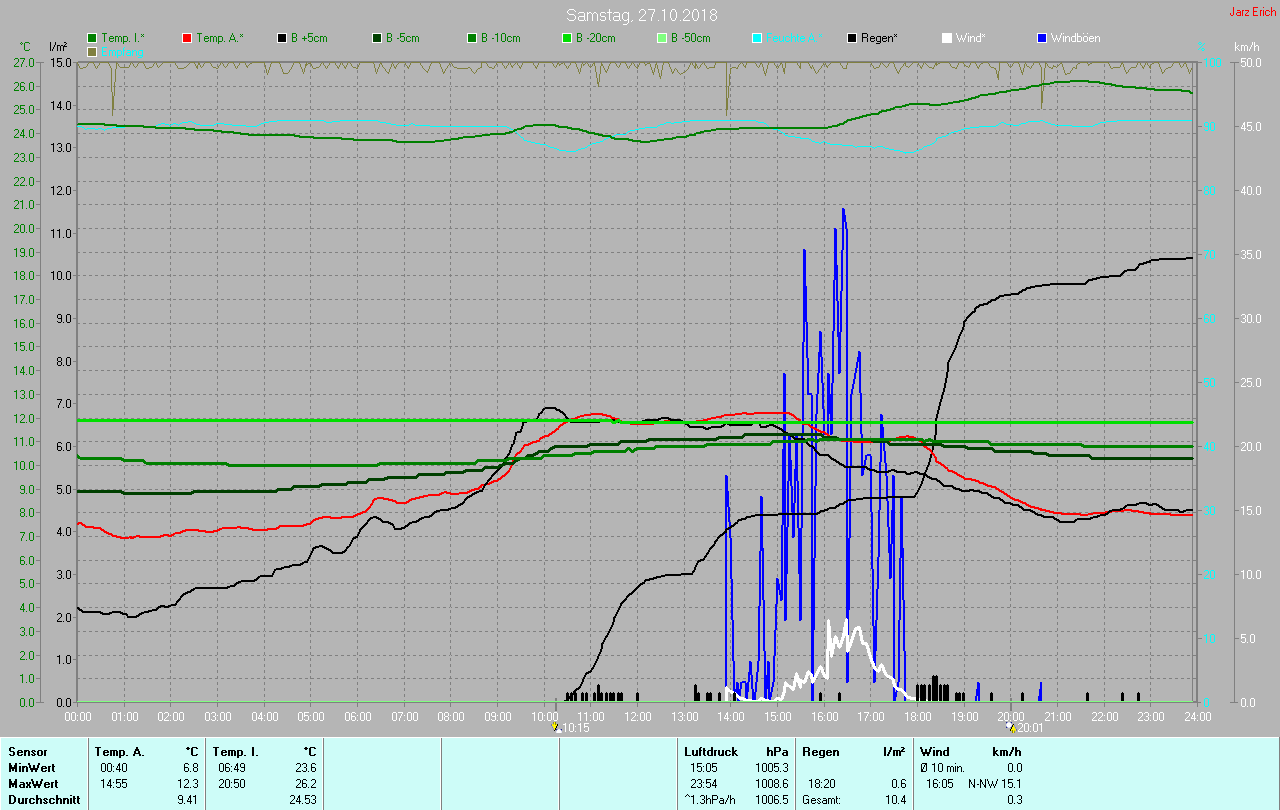Click the white Wind* legend box
The image size is (1280, 810).
(947, 38)
